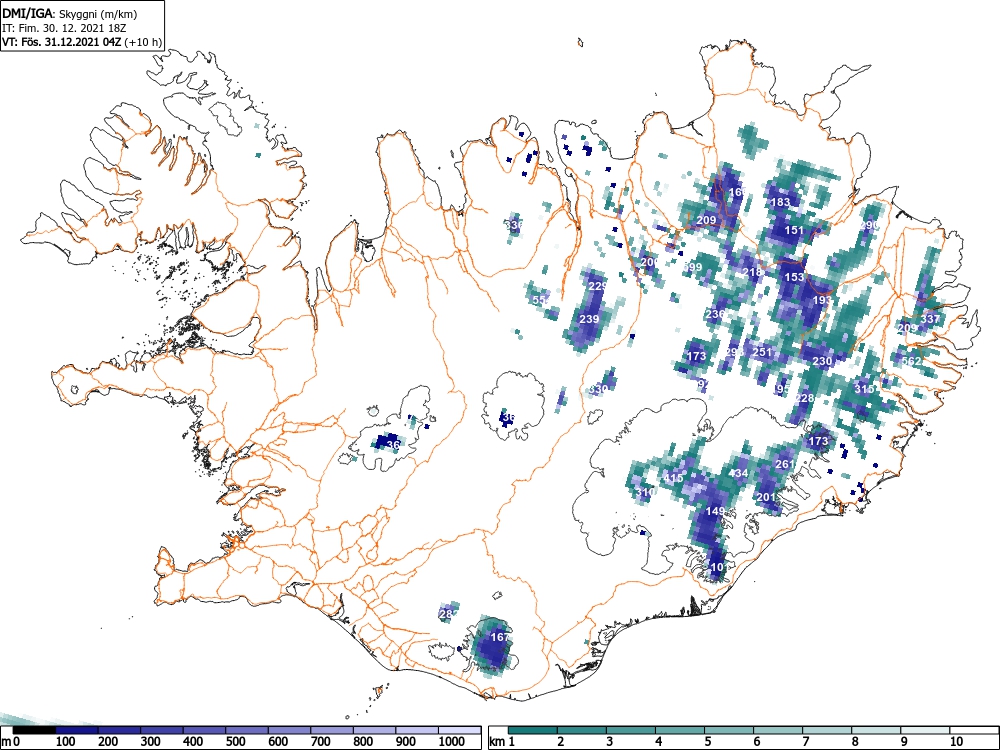Click the 800 tick label on the metre legend
Screen dimensions: 1000x750
[x=363, y=742]
